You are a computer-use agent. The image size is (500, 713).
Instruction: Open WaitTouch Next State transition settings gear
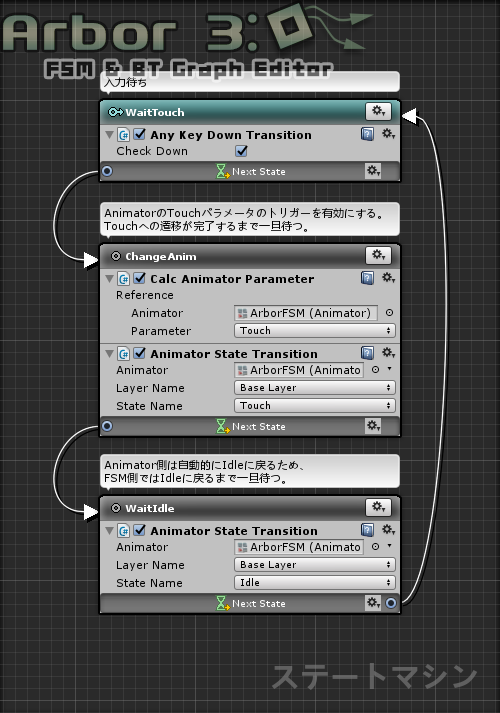(x=373, y=171)
